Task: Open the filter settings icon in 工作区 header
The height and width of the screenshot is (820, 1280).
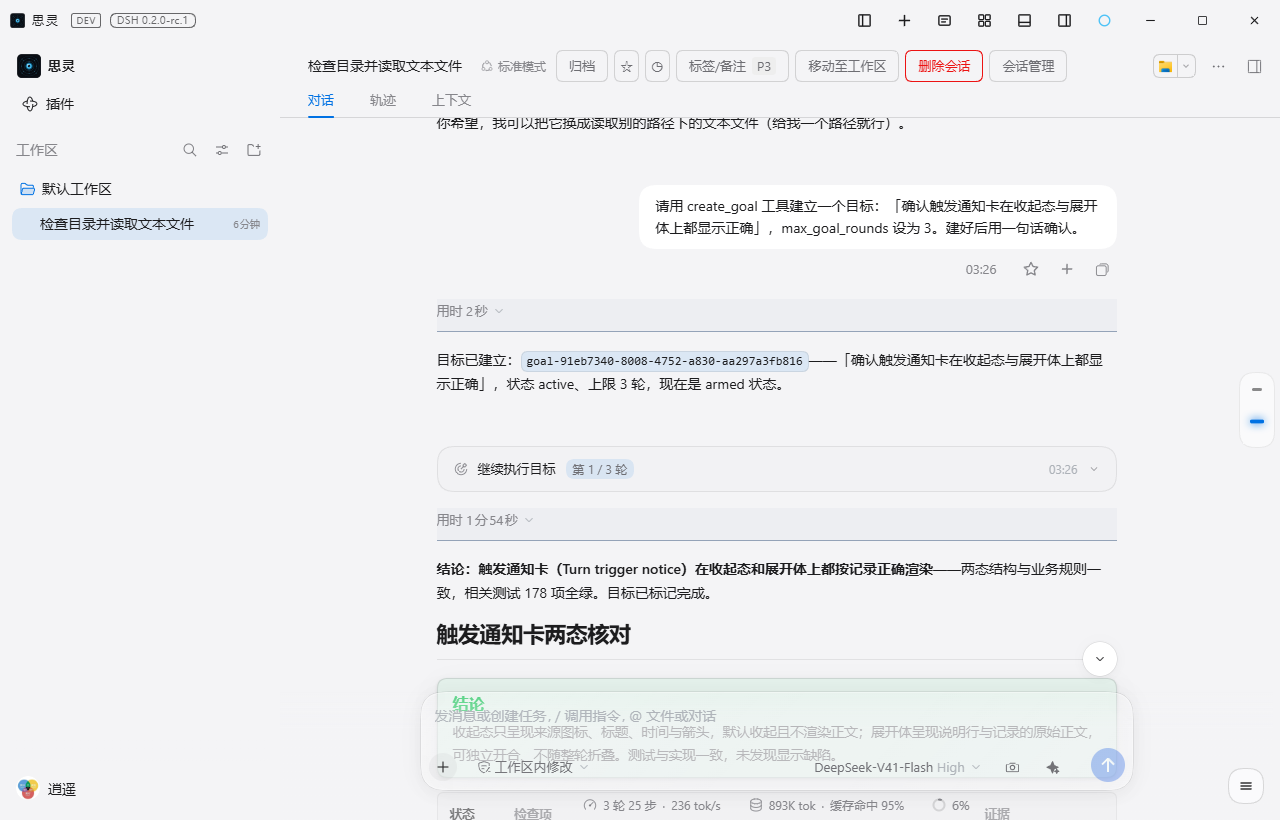Action: point(222,150)
